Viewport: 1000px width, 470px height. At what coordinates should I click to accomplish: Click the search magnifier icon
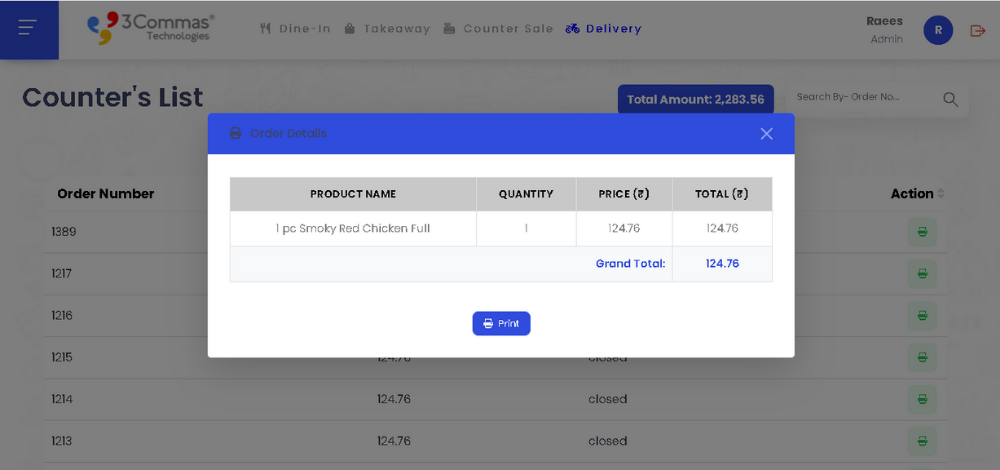tap(950, 99)
